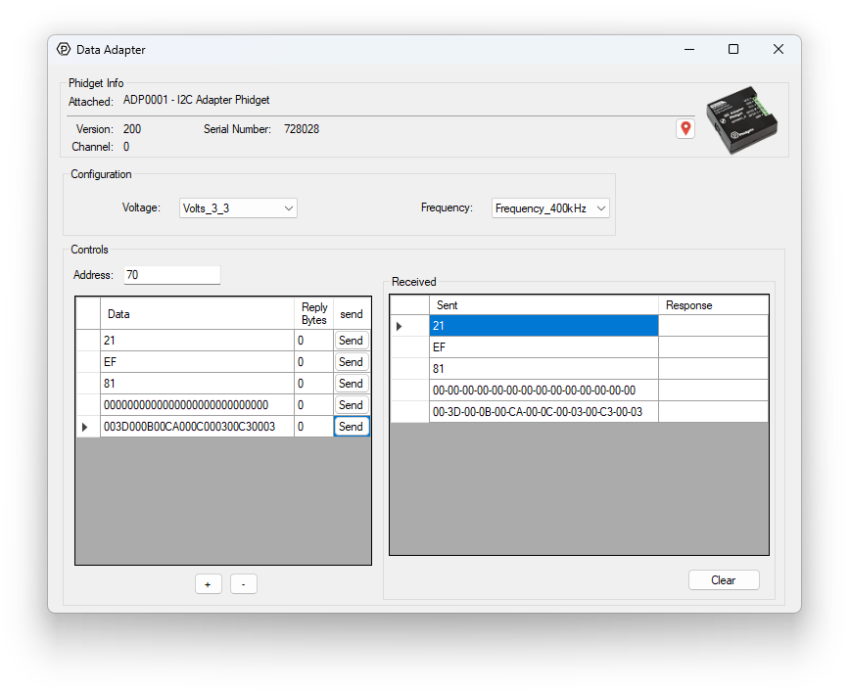This screenshot has height=690, width=850.
Task: Click the row selector arrow beside the 003D data row
Action: [86, 426]
